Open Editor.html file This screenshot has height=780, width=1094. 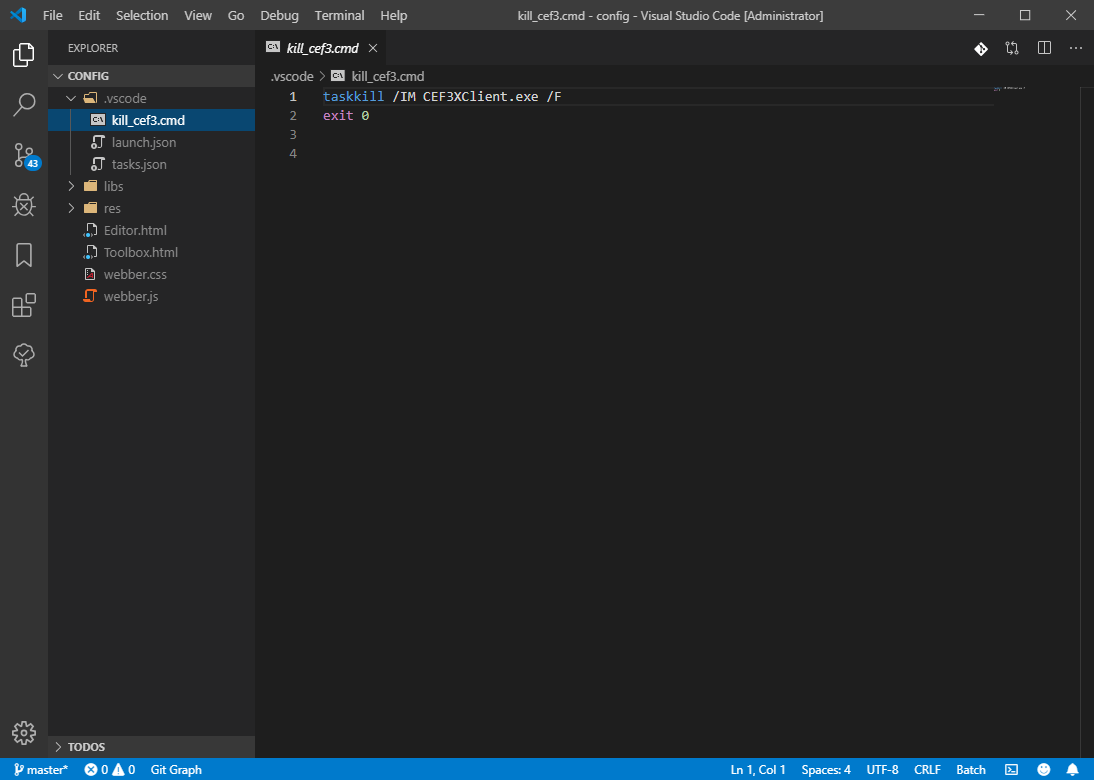pyautogui.click(x=151, y=230)
